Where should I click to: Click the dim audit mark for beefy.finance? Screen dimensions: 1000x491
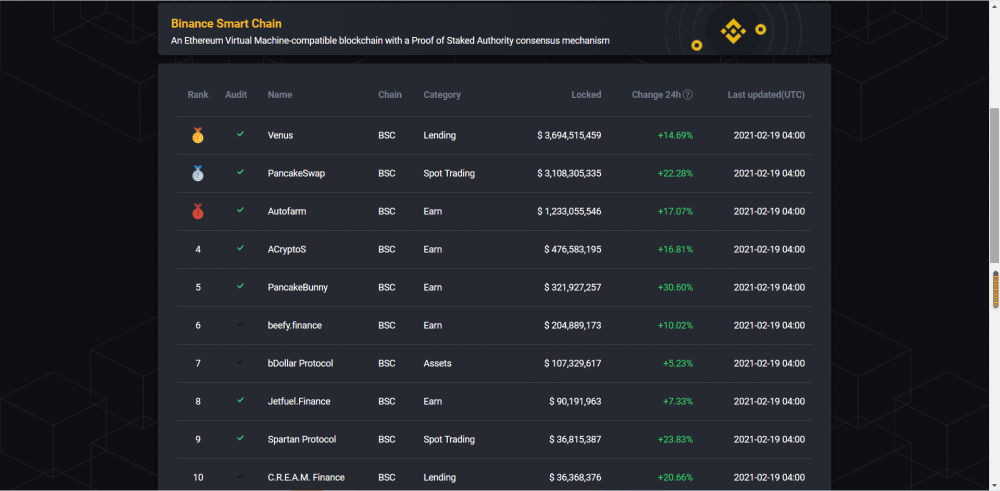pos(240,324)
